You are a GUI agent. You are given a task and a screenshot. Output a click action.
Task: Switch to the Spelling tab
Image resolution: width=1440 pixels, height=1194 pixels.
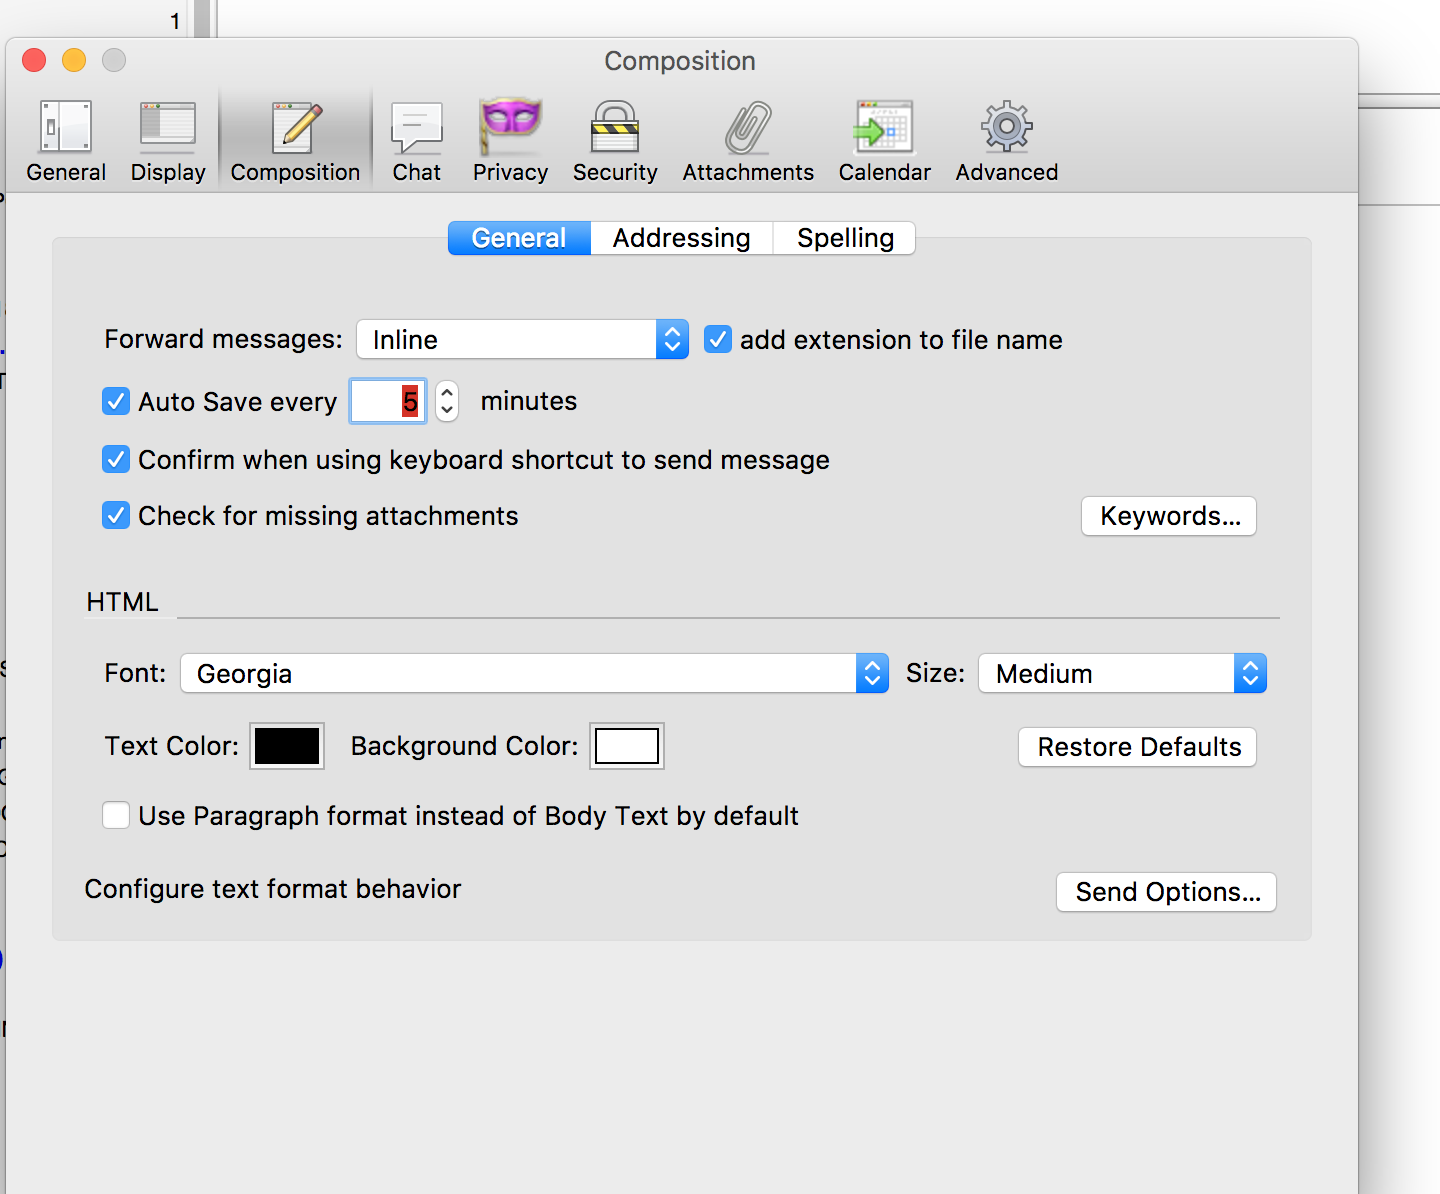(x=845, y=238)
